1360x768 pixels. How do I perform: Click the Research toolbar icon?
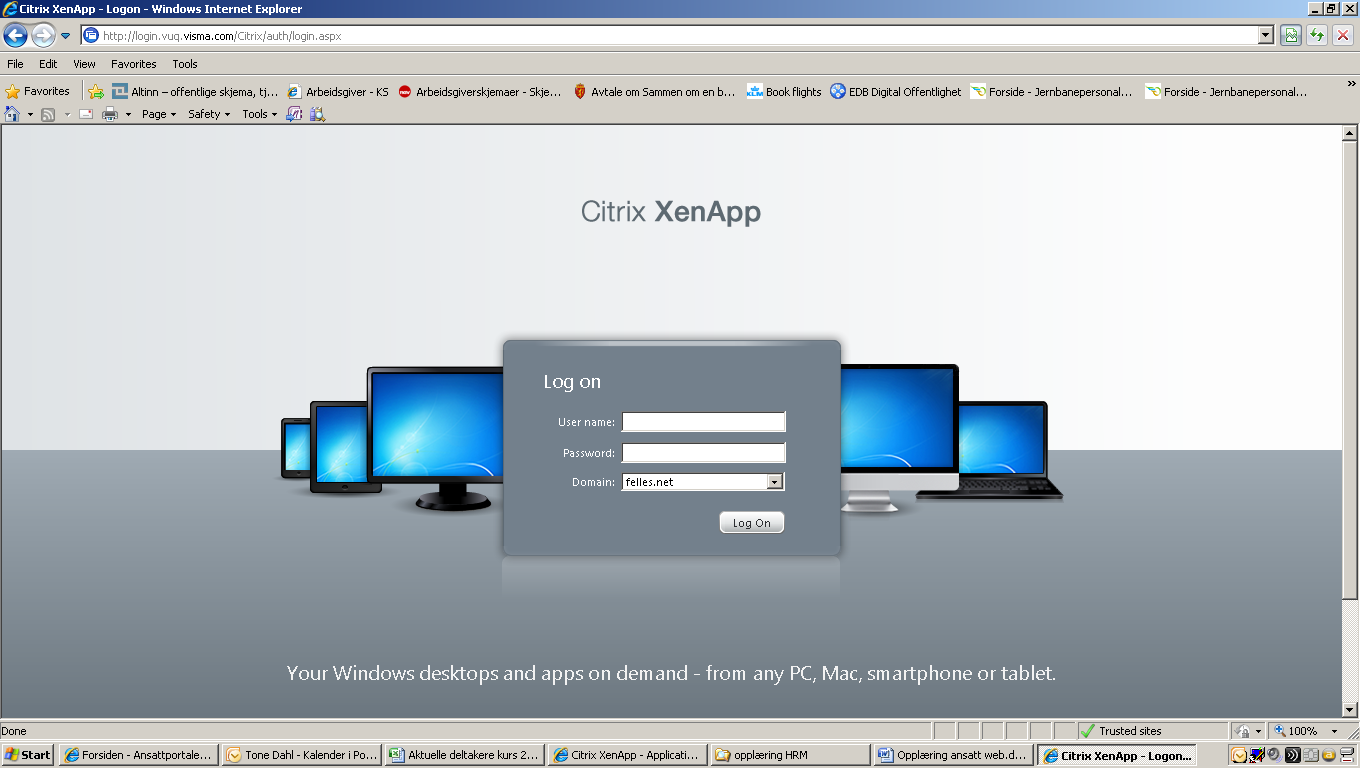tap(317, 114)
